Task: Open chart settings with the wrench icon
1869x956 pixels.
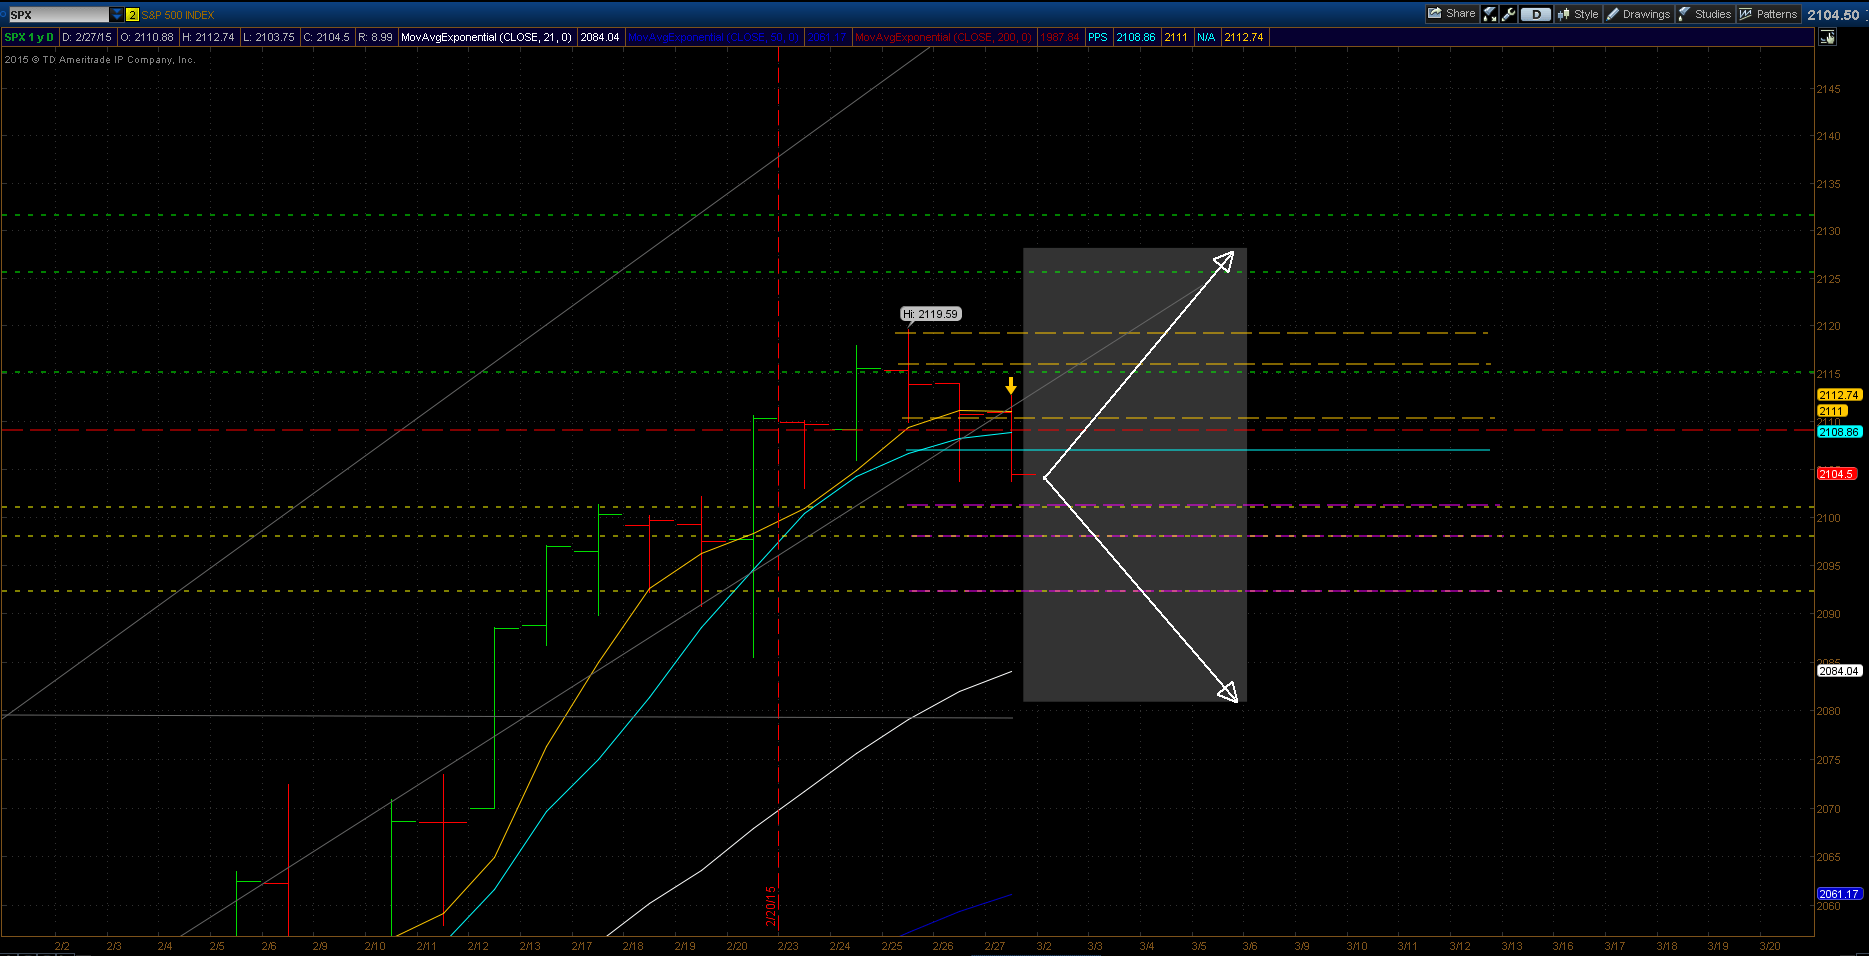Action: pyautogui.click(x=1509, y=14)
